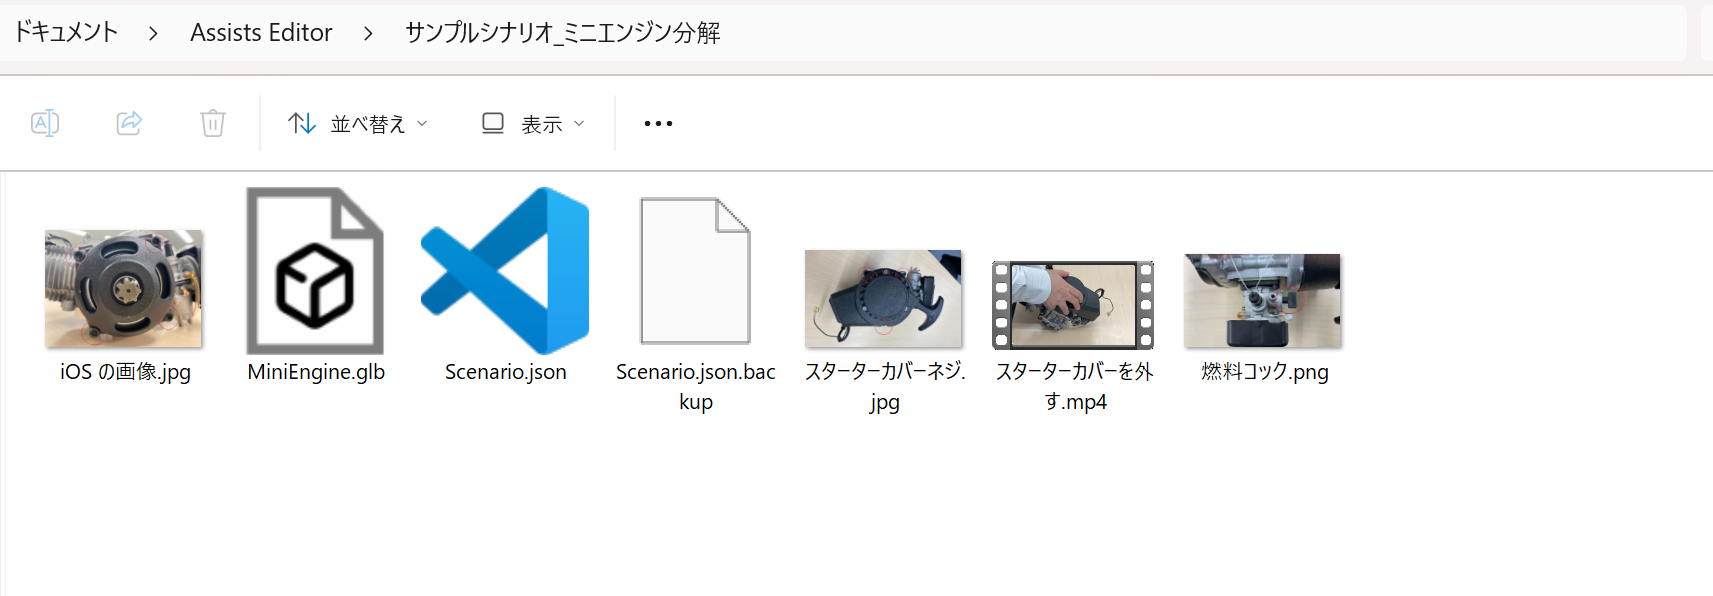Click the Rename toolbar icon
The width and height of the screenshot is (1713, 596).
pos(45,123)
